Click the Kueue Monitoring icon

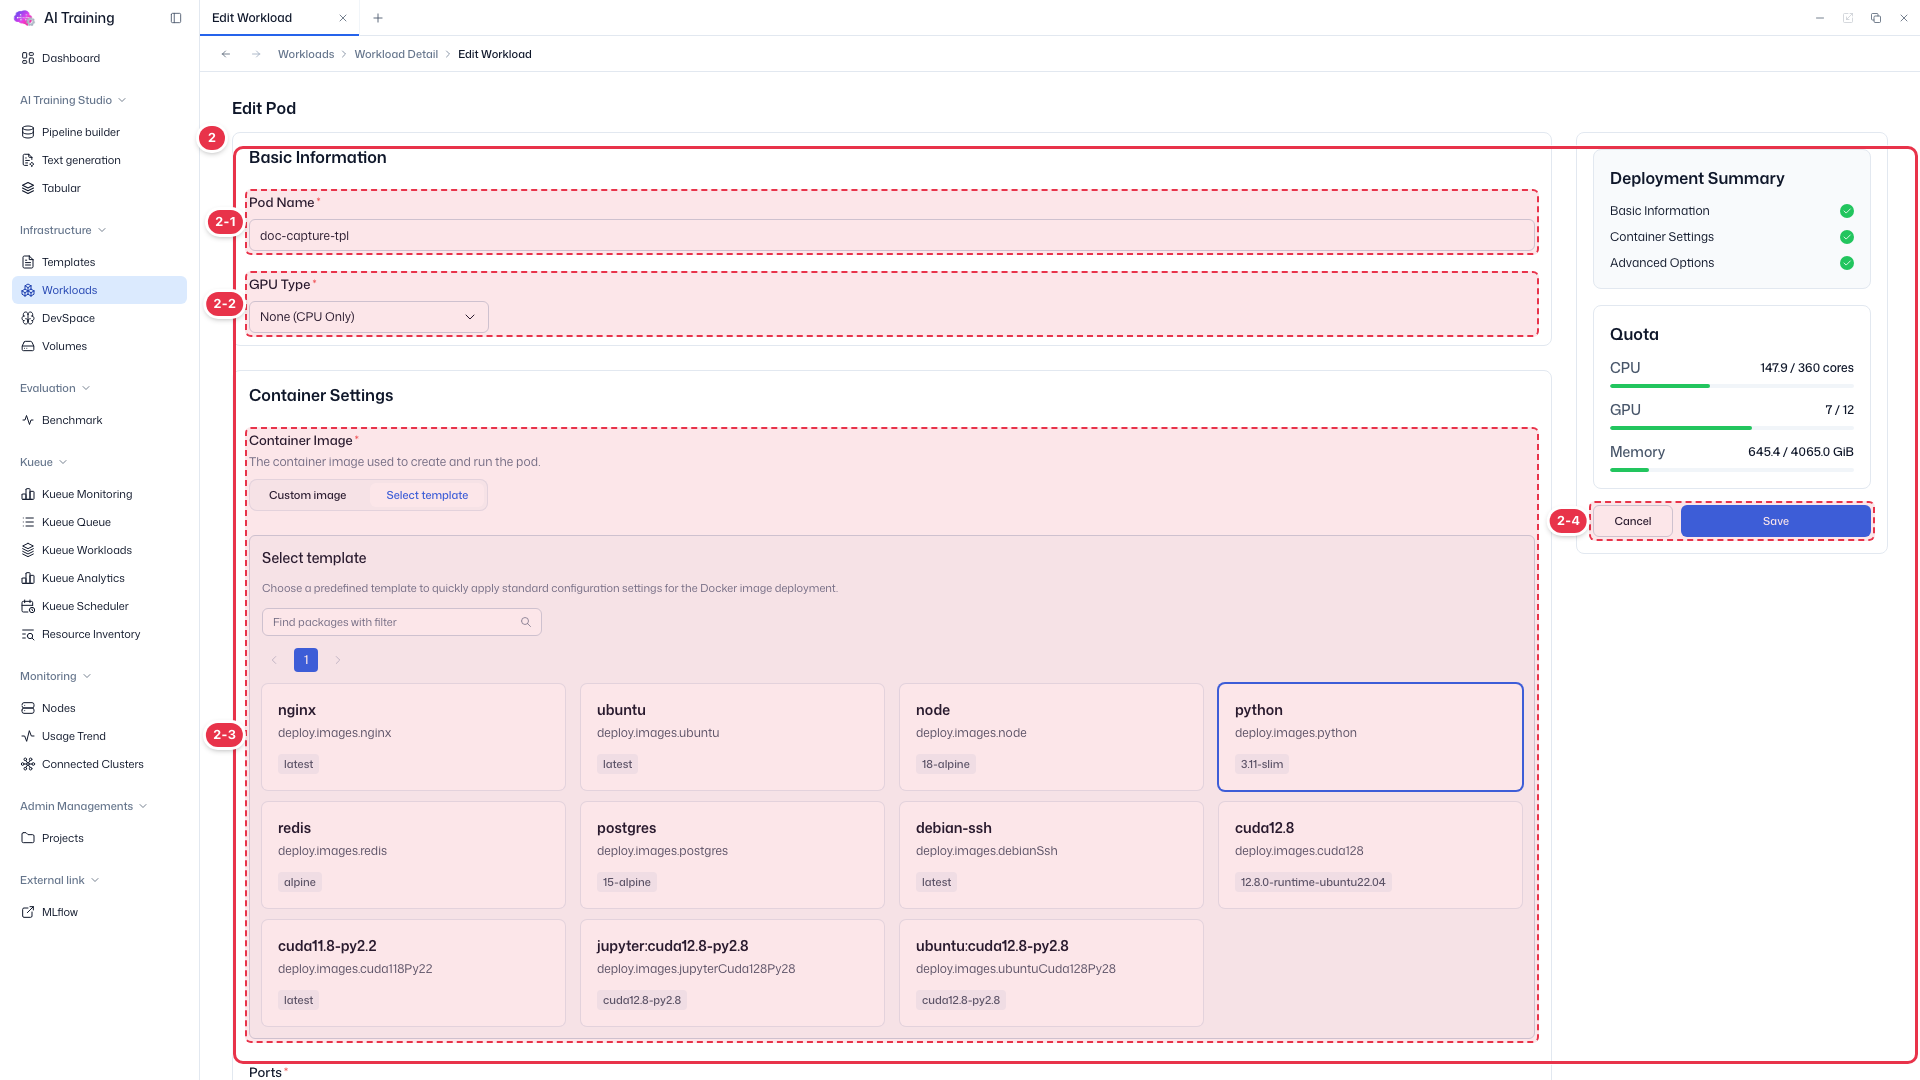coord(28,494)
